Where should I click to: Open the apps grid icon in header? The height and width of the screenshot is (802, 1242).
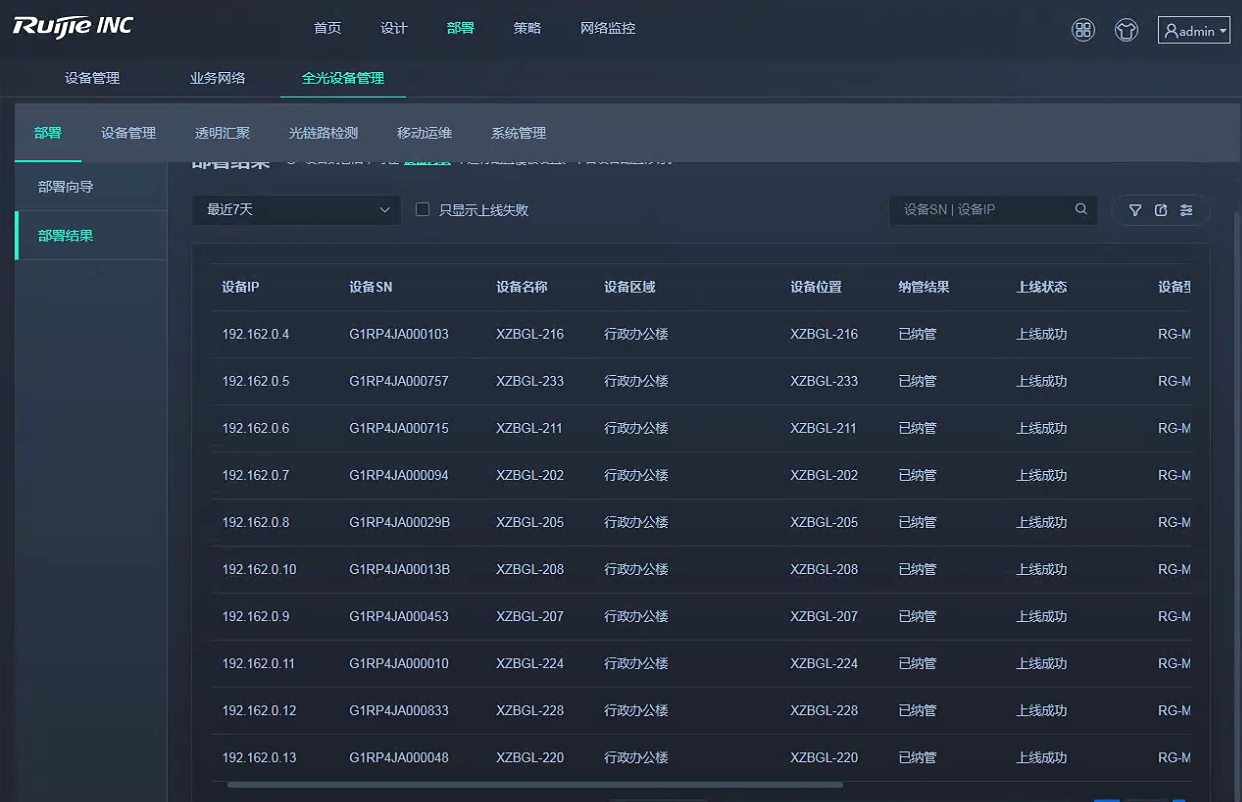1083,30
